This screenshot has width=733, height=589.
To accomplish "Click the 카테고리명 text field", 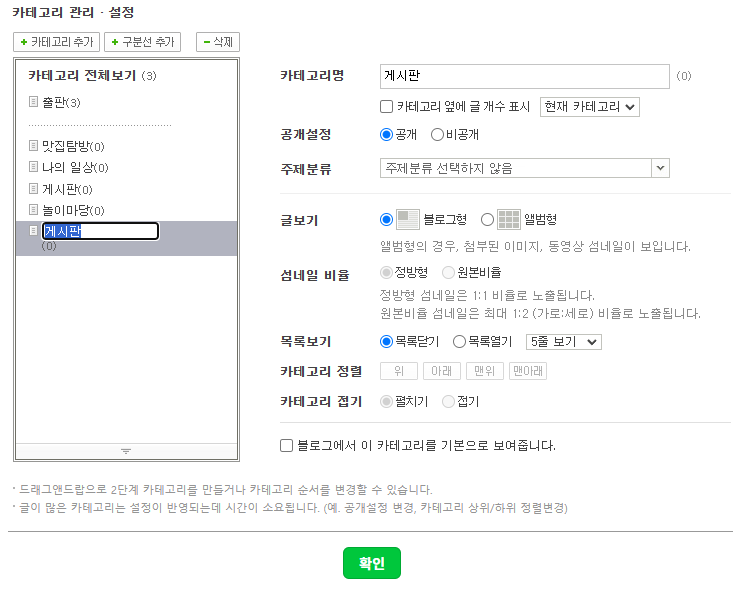I will 525,76.
